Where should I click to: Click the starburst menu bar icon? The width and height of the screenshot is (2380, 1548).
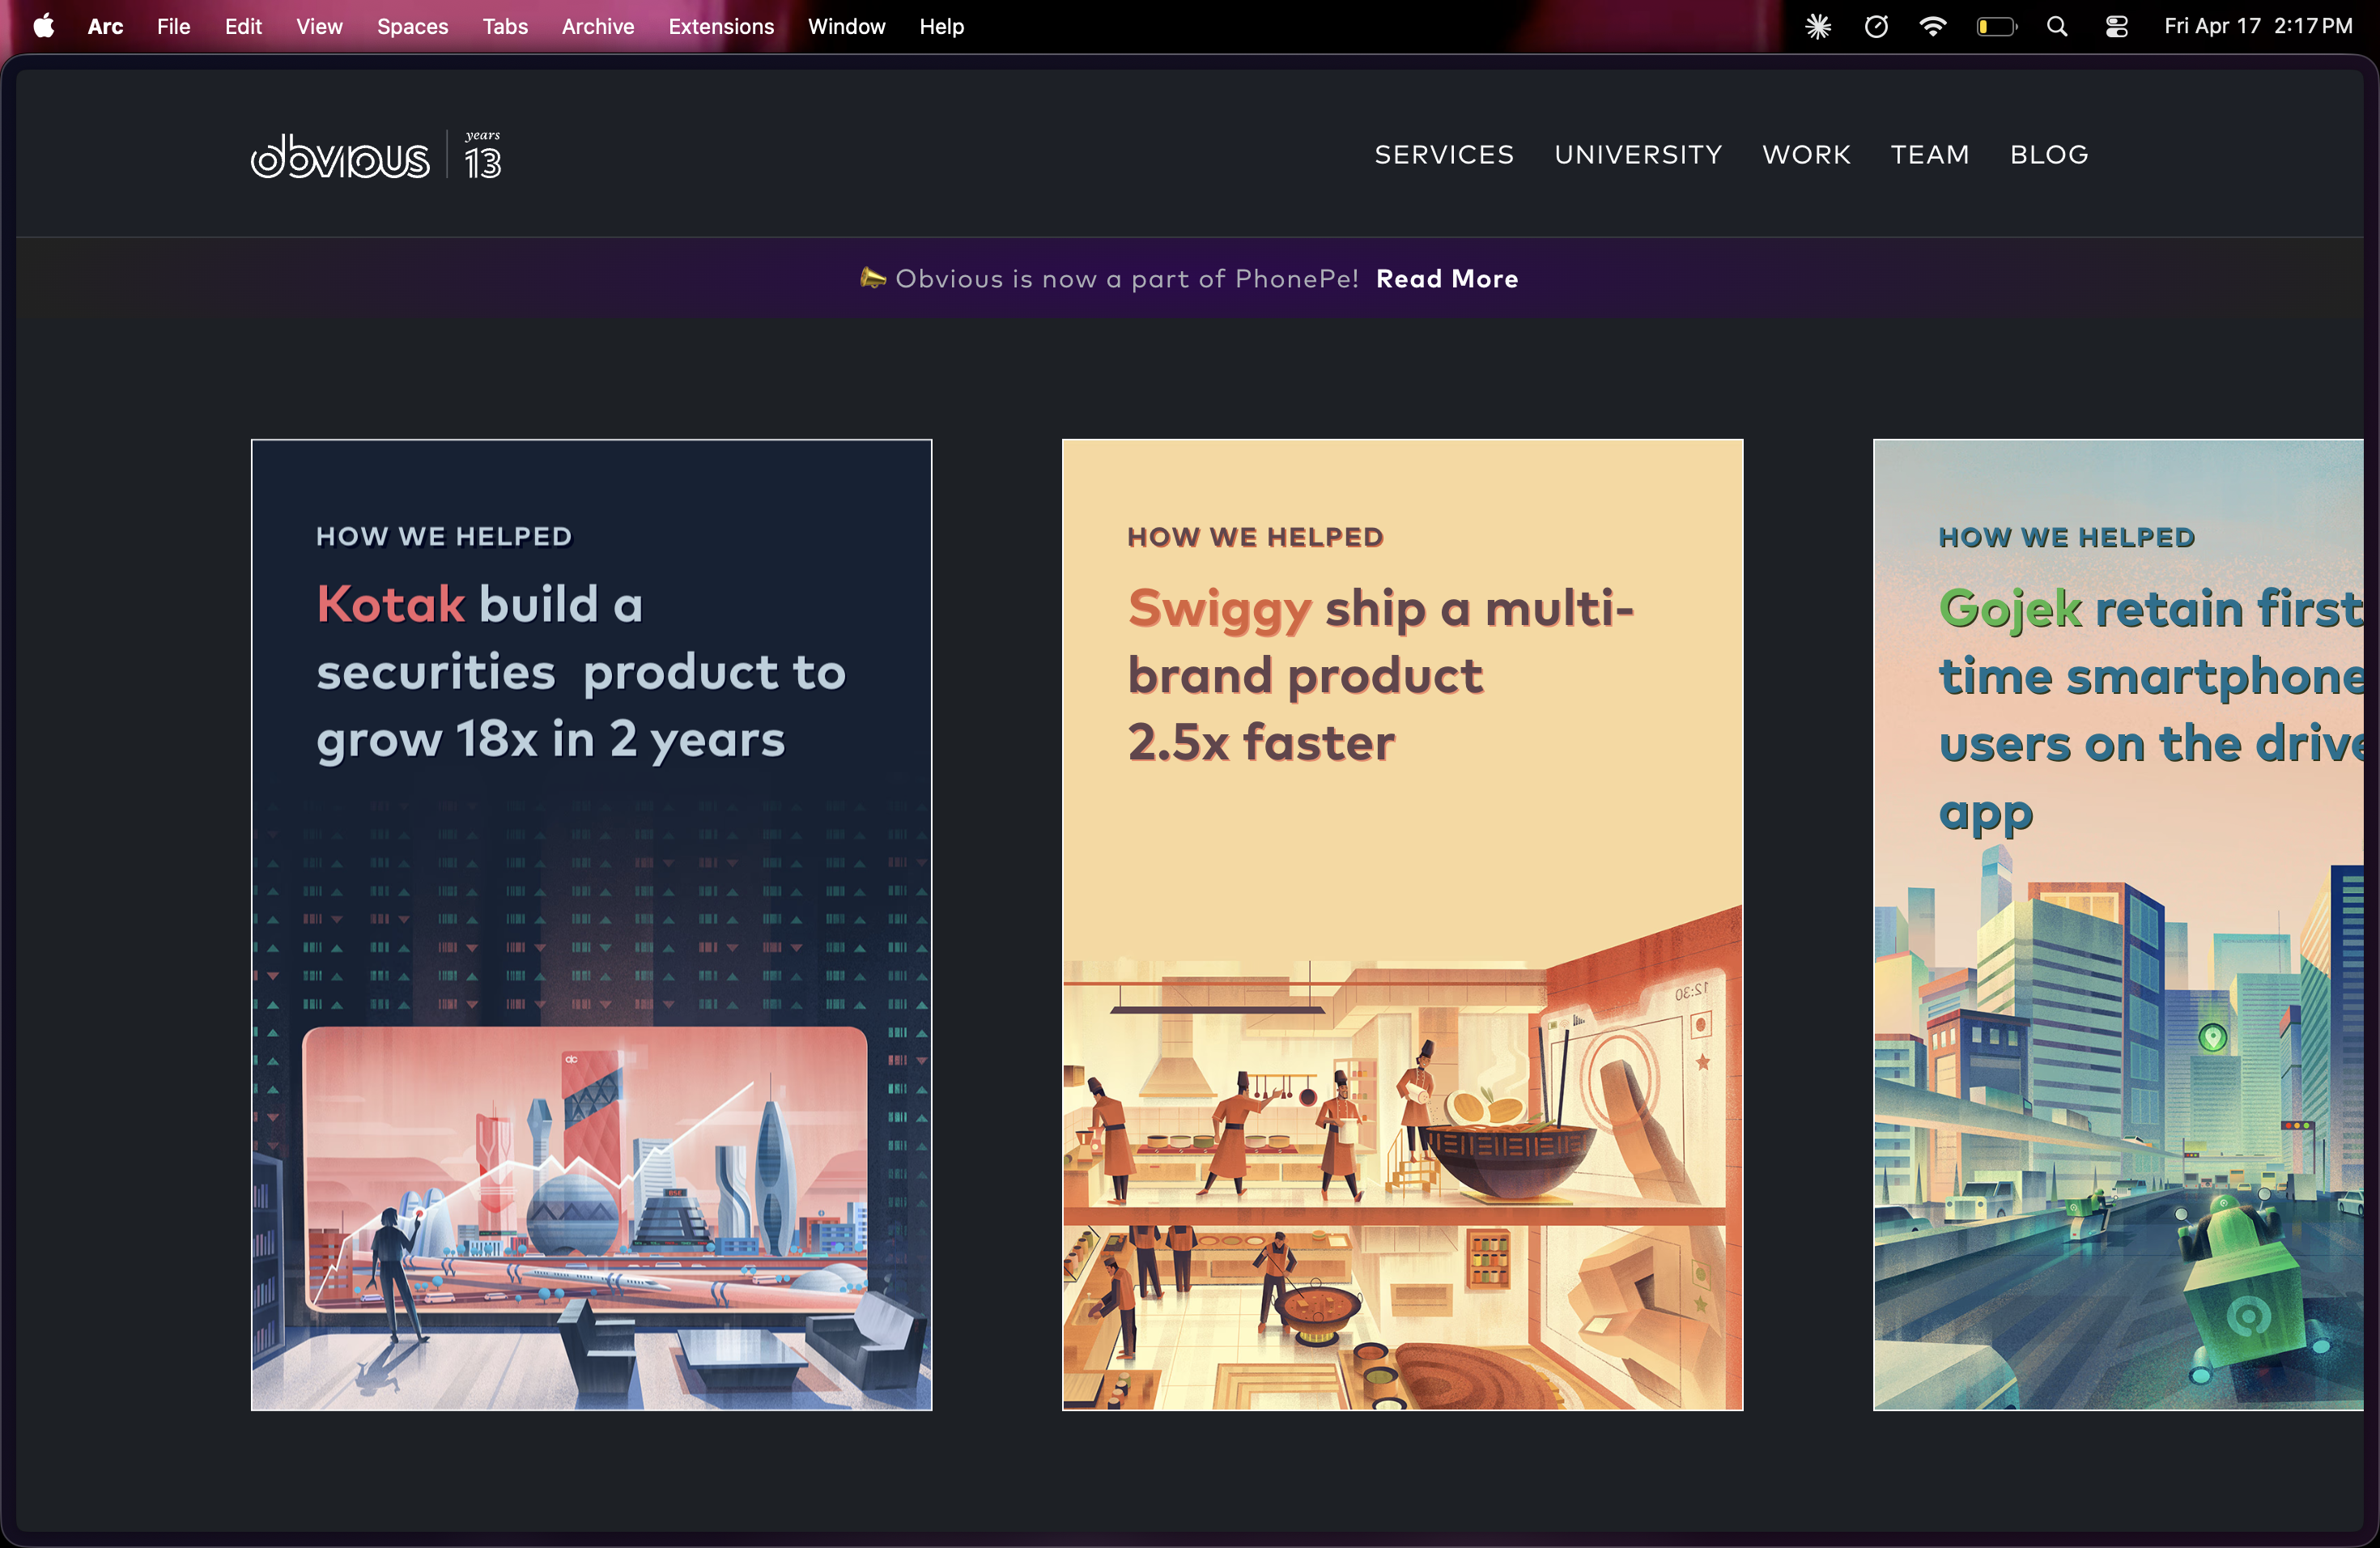pyautogui.click(x=1818, y=26)
